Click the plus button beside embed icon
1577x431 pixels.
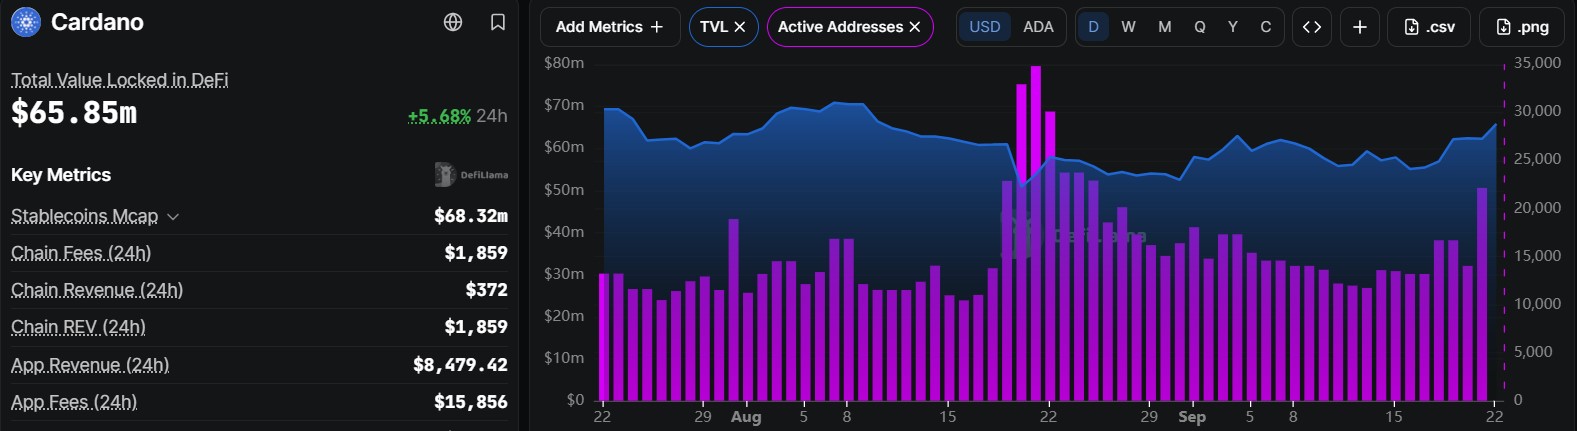pos(1360,27)
